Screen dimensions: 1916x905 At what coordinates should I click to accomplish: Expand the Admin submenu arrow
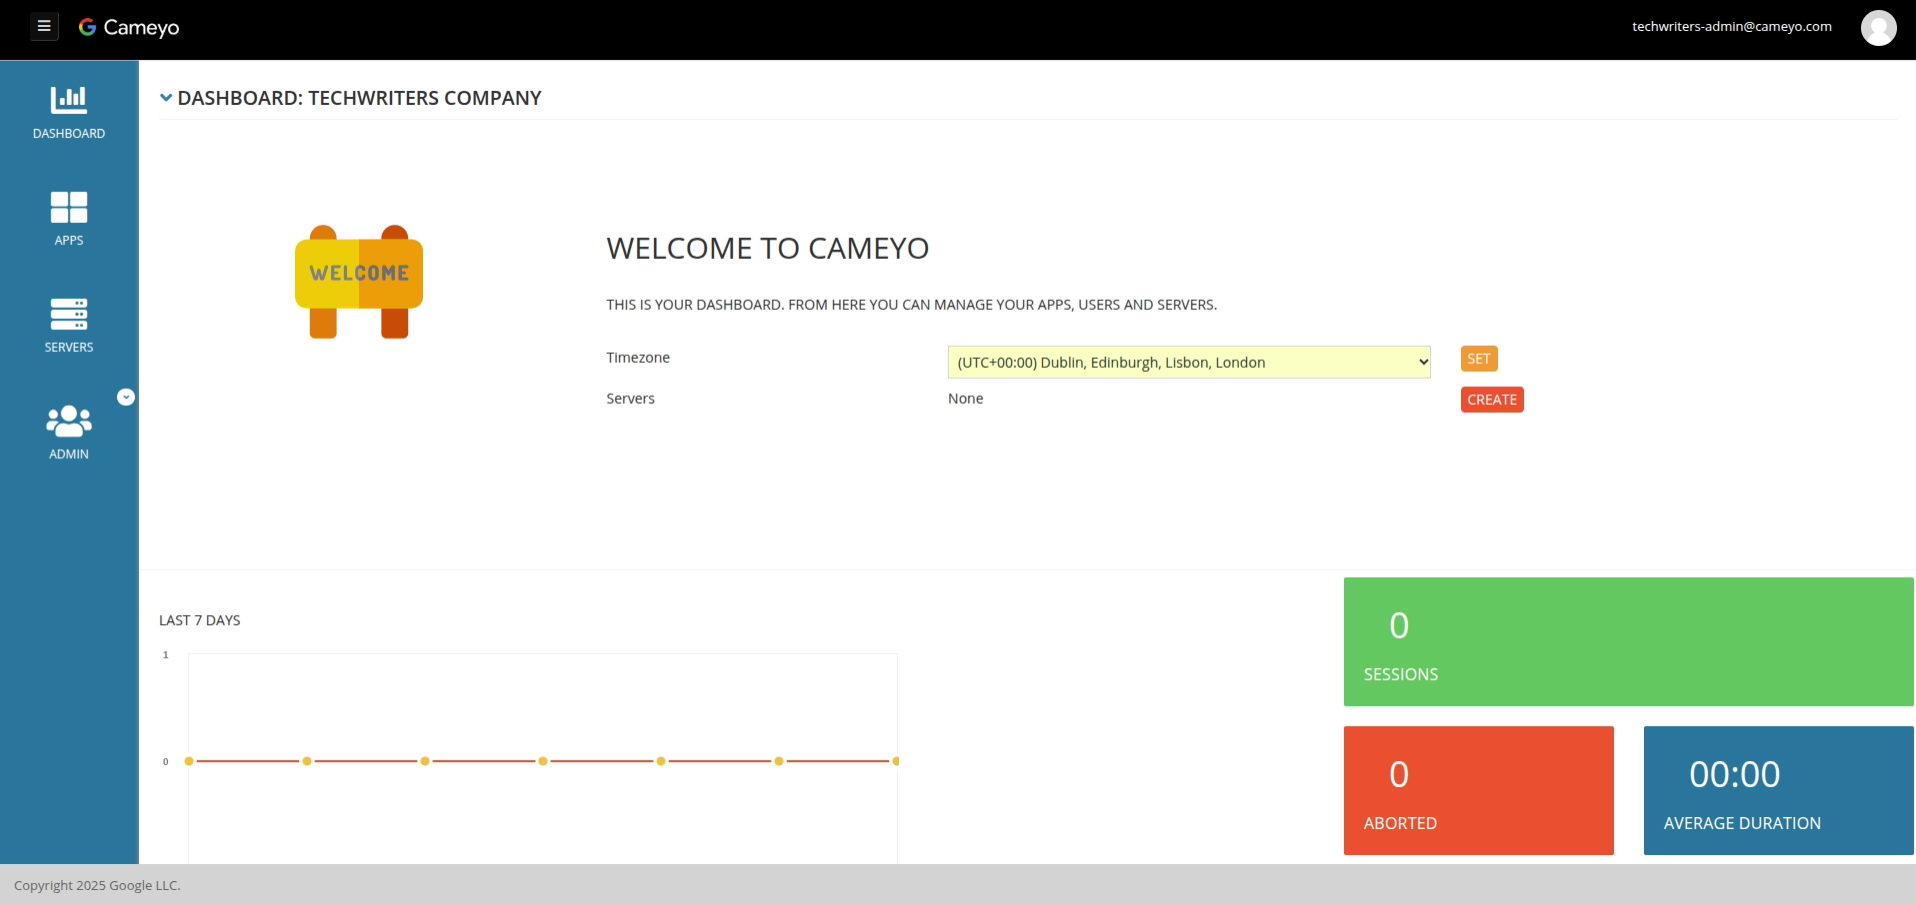coord(126,397)
